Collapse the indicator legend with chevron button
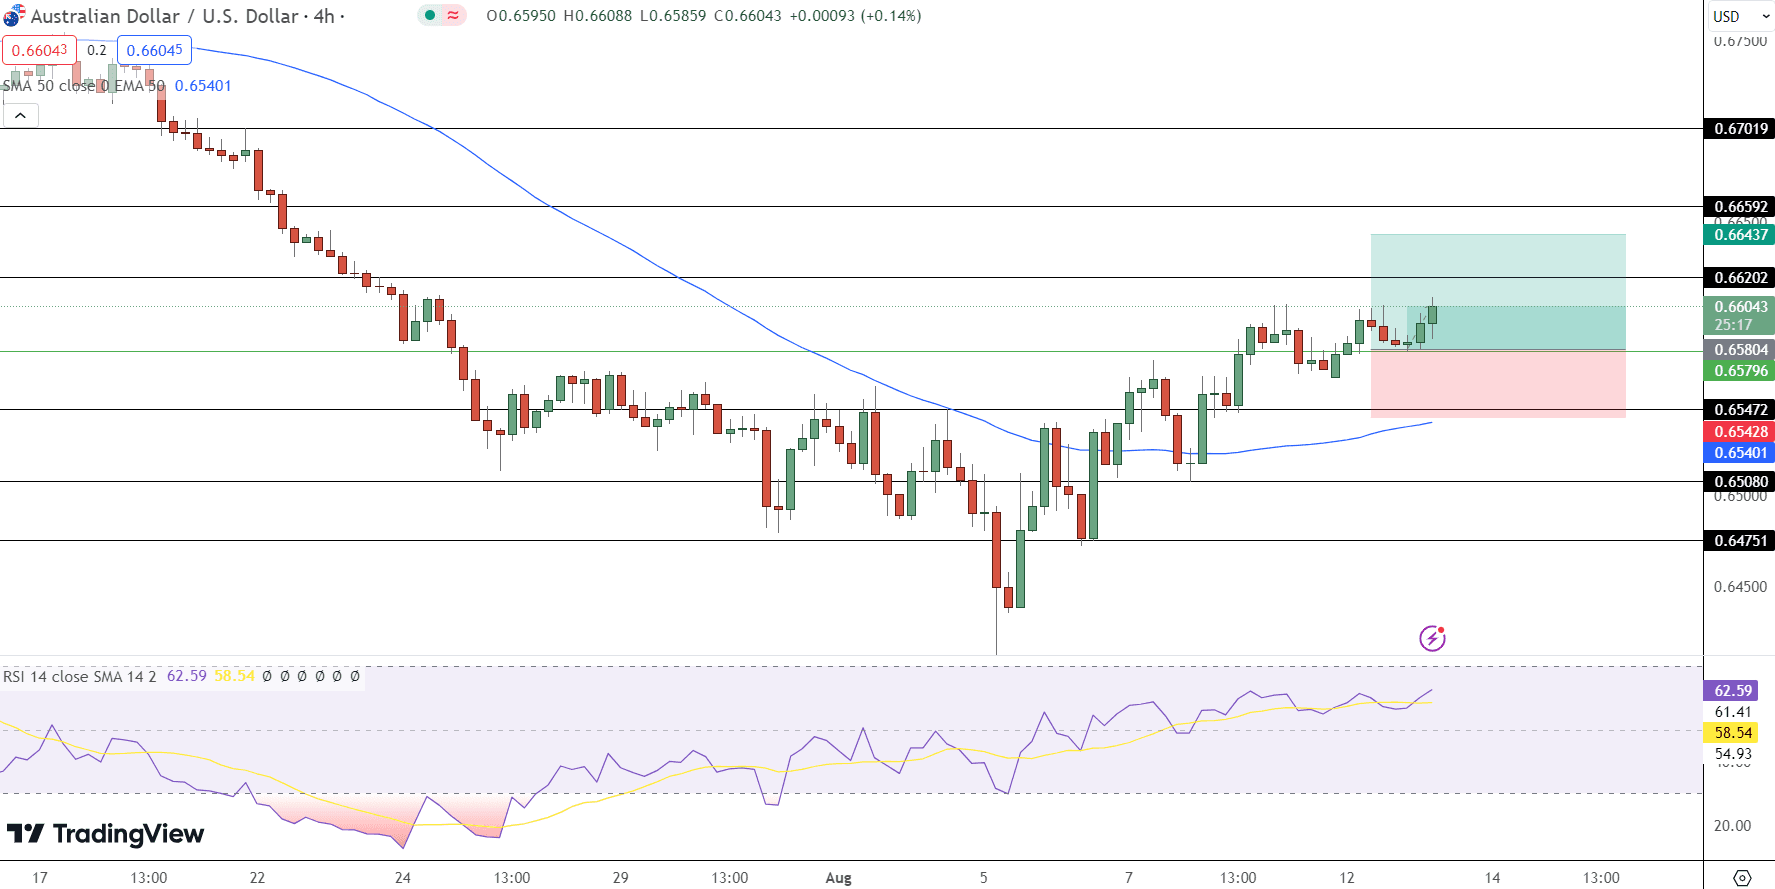1775x889 pixels. click(x=20, y=116)
